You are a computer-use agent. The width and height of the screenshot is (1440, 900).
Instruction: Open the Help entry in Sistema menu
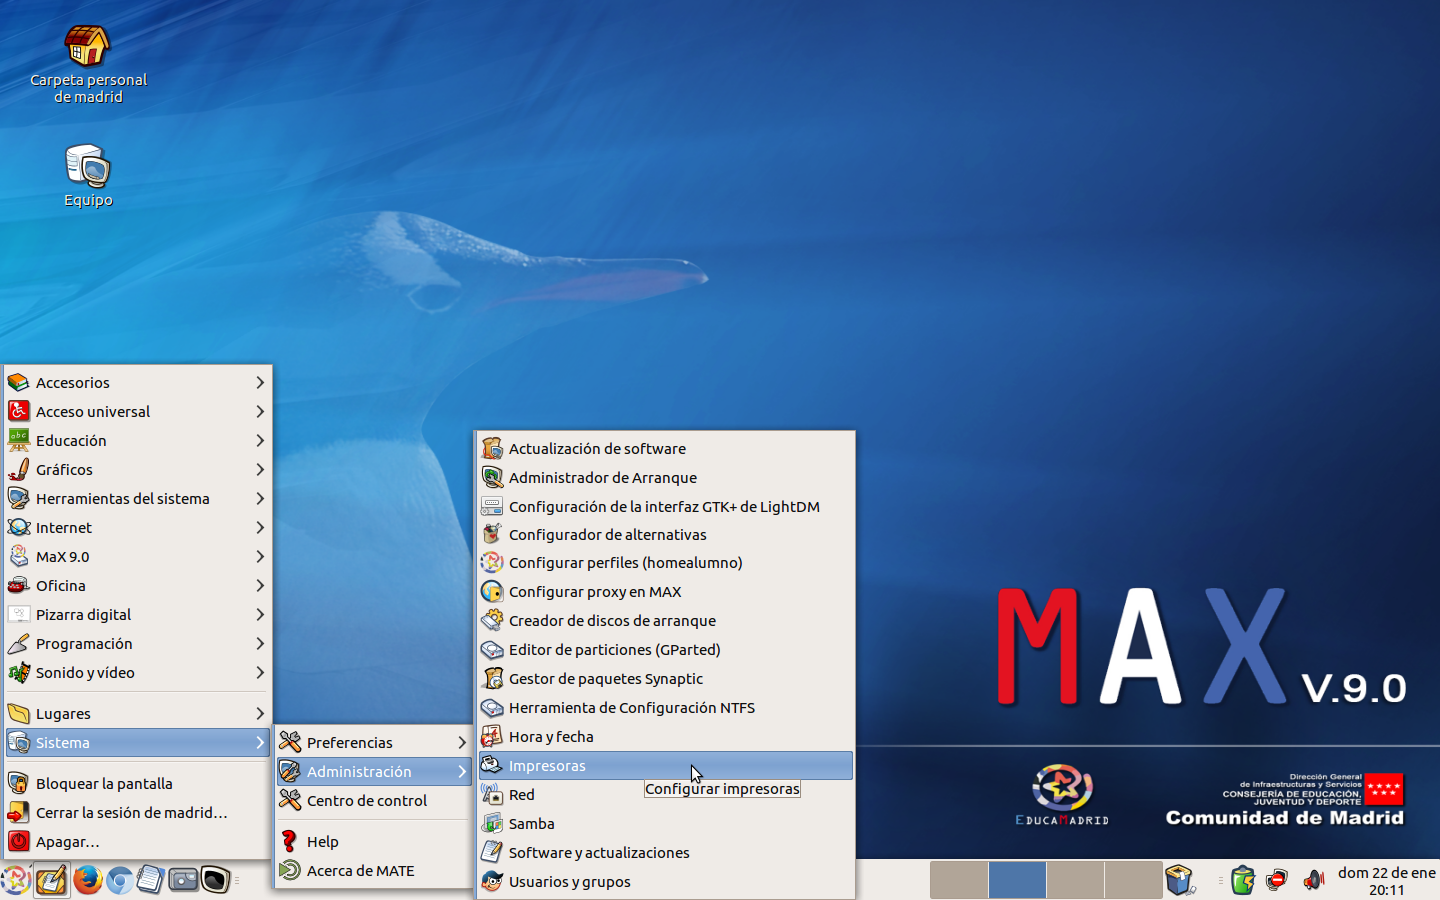(x=373, y=842)
